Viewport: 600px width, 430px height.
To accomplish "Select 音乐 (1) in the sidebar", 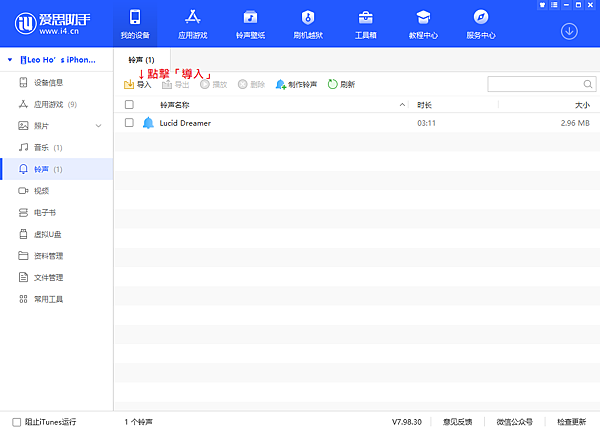I will (56, 147).
